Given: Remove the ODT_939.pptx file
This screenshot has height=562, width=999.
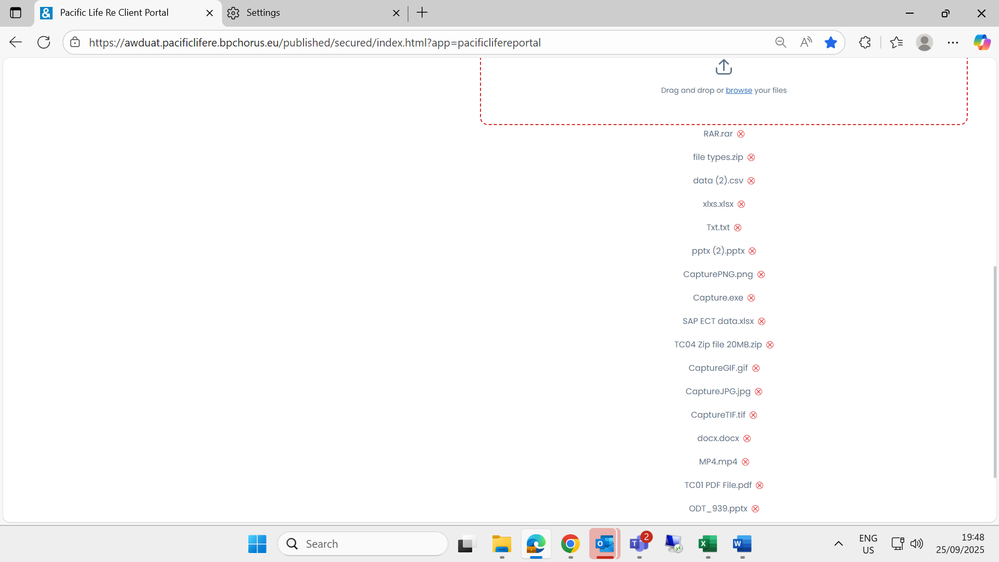Looking at the screenshot, I should [x=756, y=509].
